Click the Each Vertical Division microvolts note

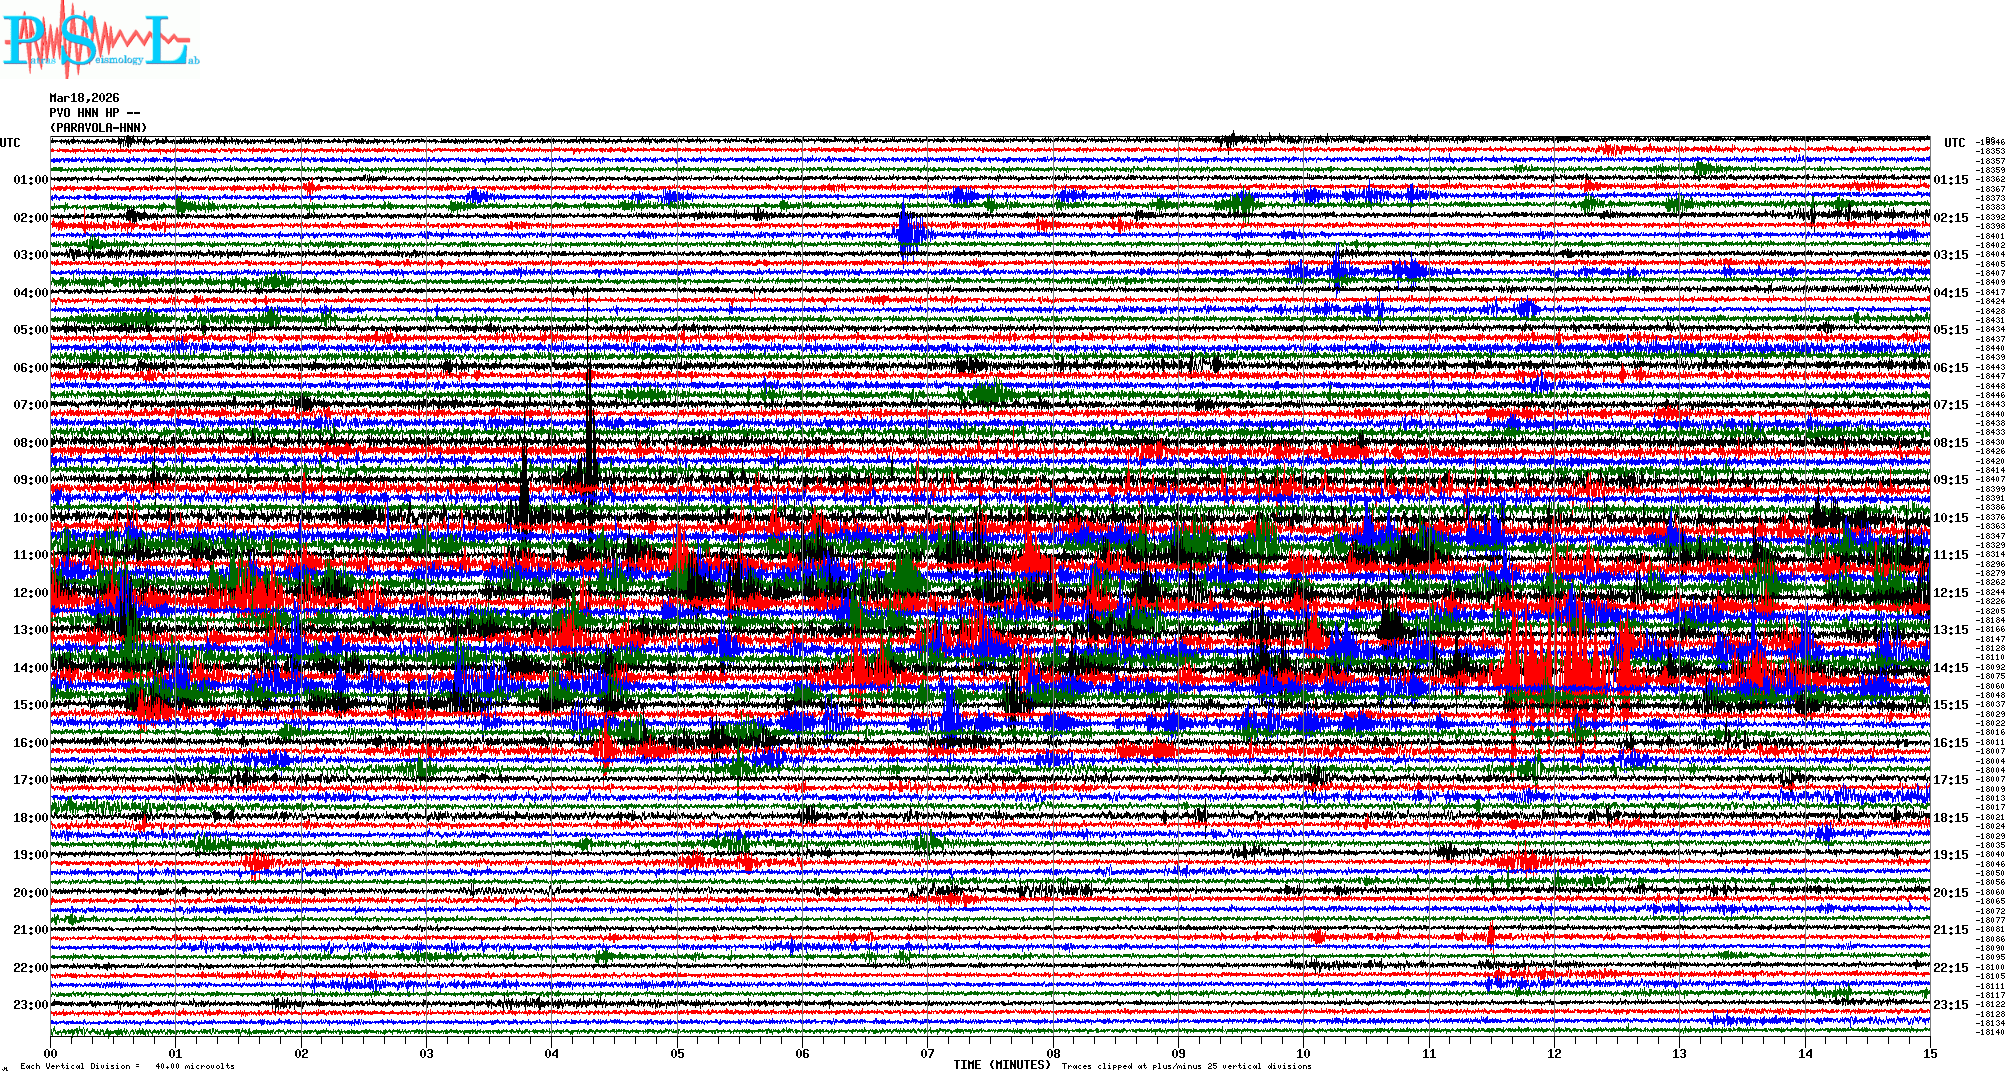pyautogui.click(x=127, y=1066)
